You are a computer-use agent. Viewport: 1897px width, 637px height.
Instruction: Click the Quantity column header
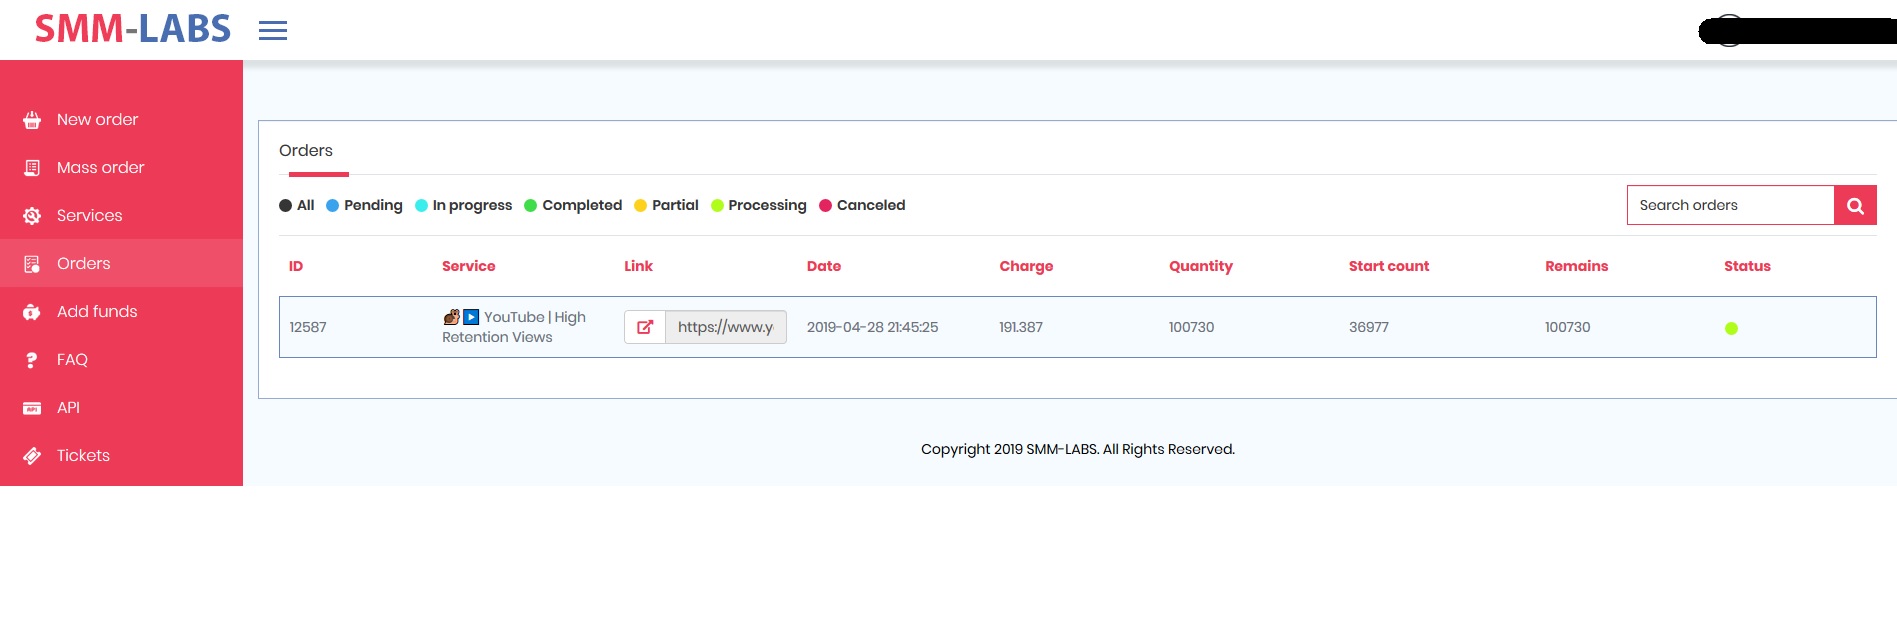click(1201, 266)
